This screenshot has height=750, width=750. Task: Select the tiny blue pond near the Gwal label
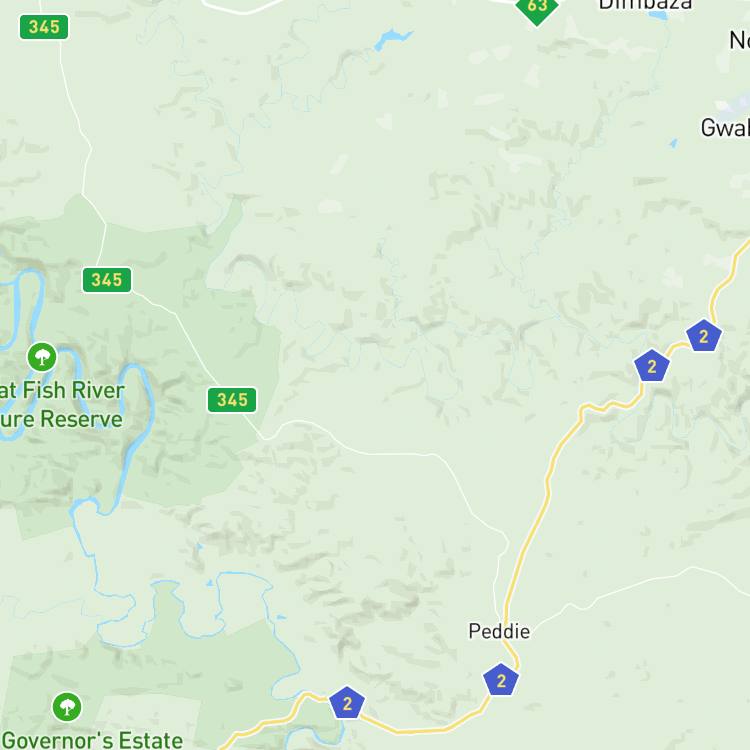pyautogui.click(x=673, y=143)
